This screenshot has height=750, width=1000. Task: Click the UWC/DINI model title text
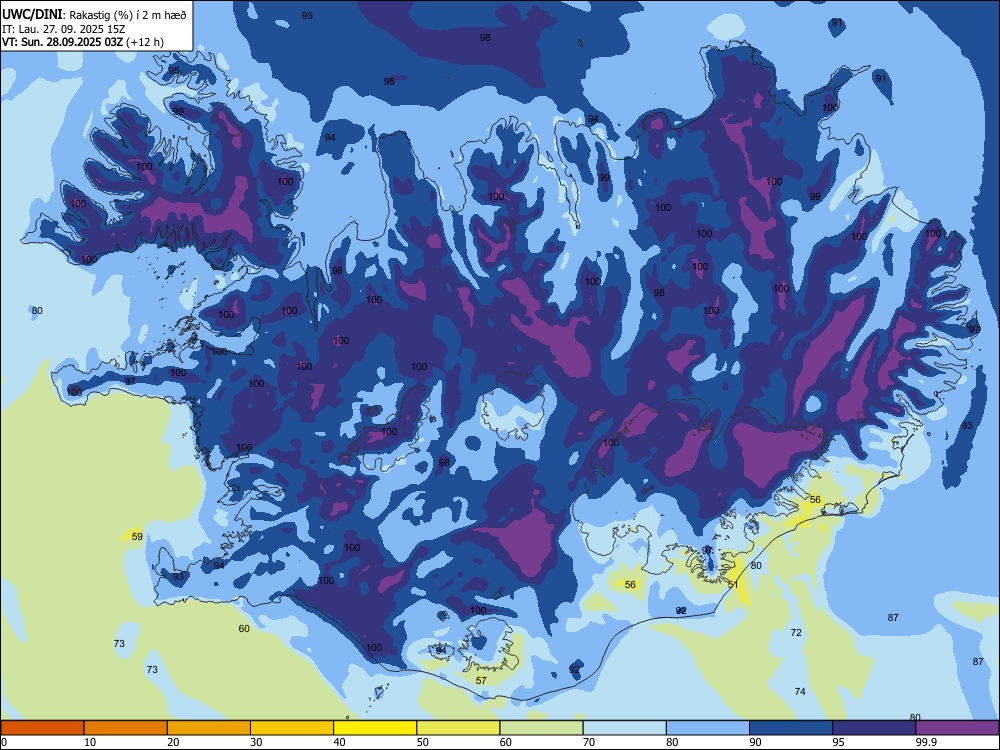[x=32, y=15]
